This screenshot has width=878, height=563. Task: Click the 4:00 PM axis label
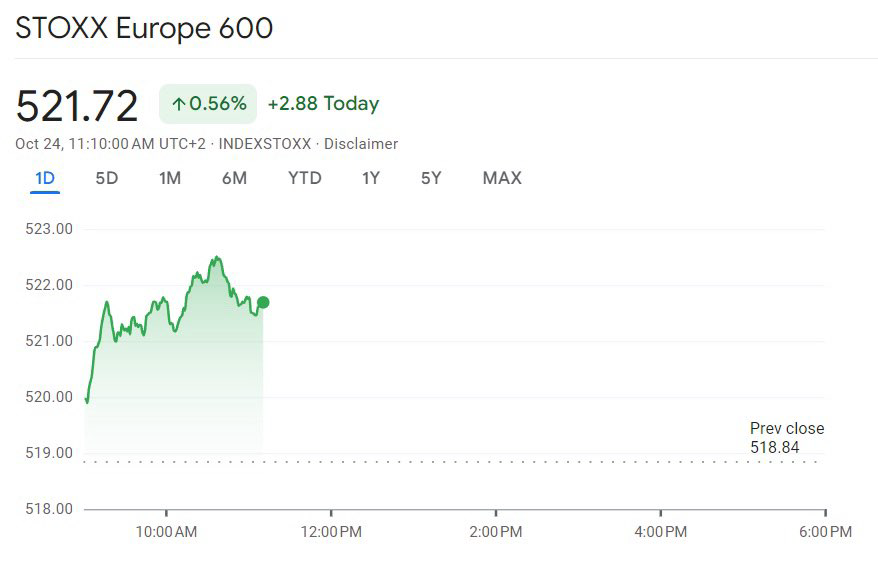(x=661, y=532)
